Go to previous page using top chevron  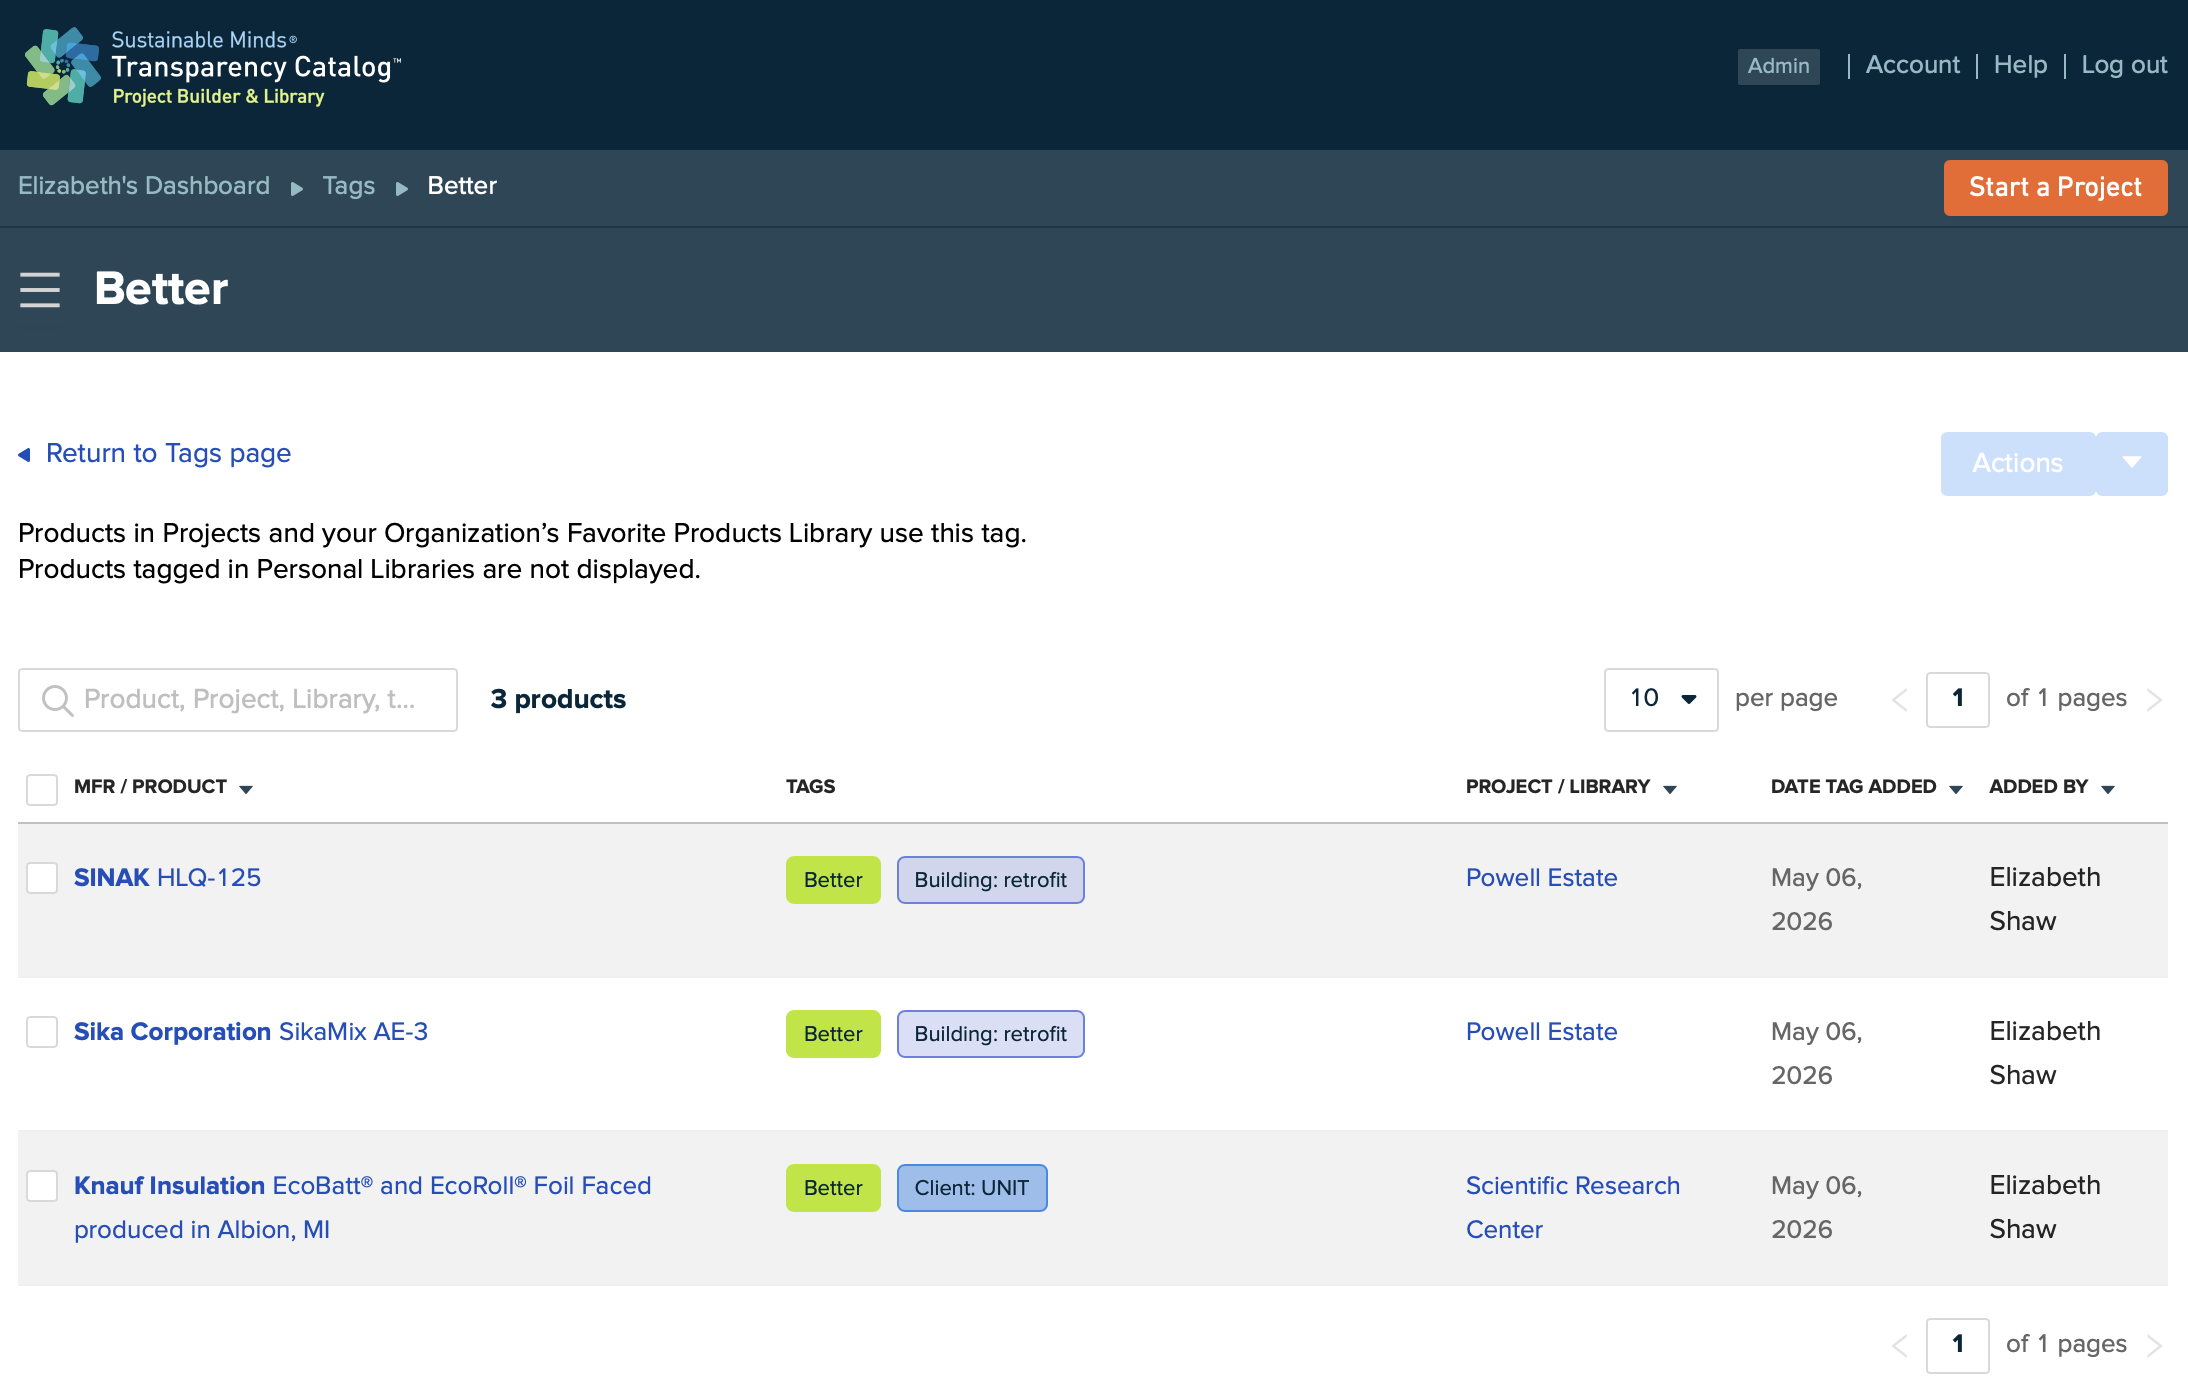click(x=1900, y=700)
